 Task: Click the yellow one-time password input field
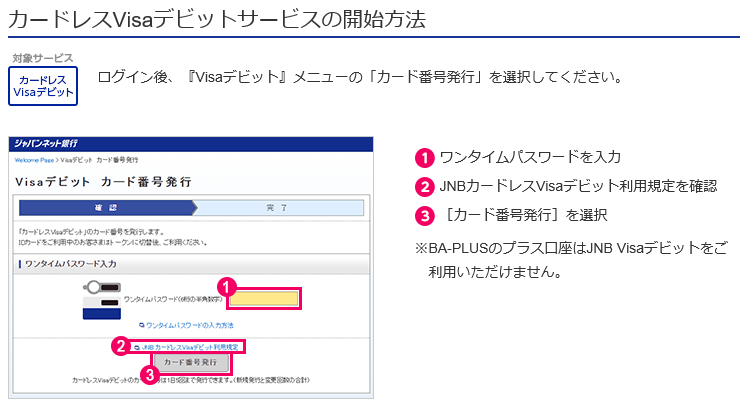pos(264,299)
